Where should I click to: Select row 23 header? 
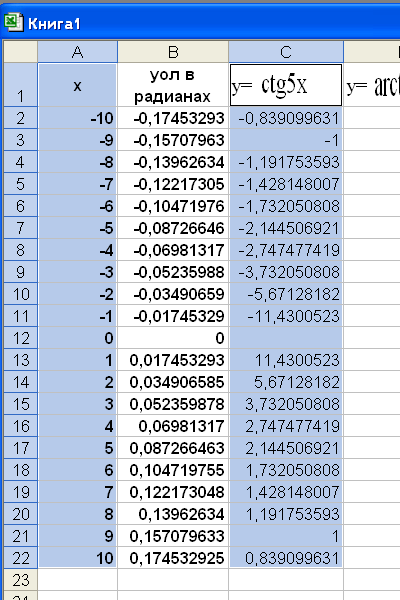point(21,580)
